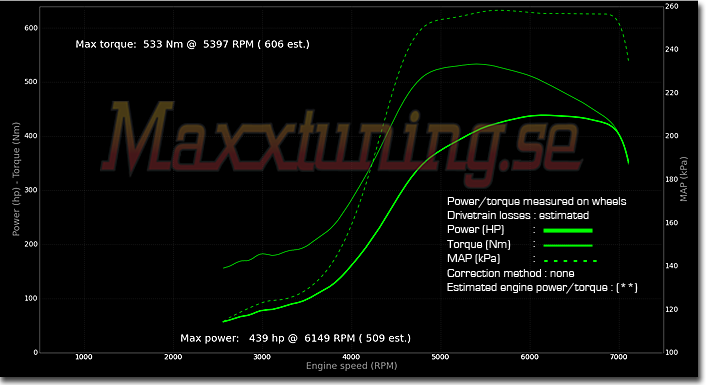Image resolution: width=708 pixels, height=385 pixels.
Task: Click the 140 tick on the MAP axis
Action: [x=671, y=266]
